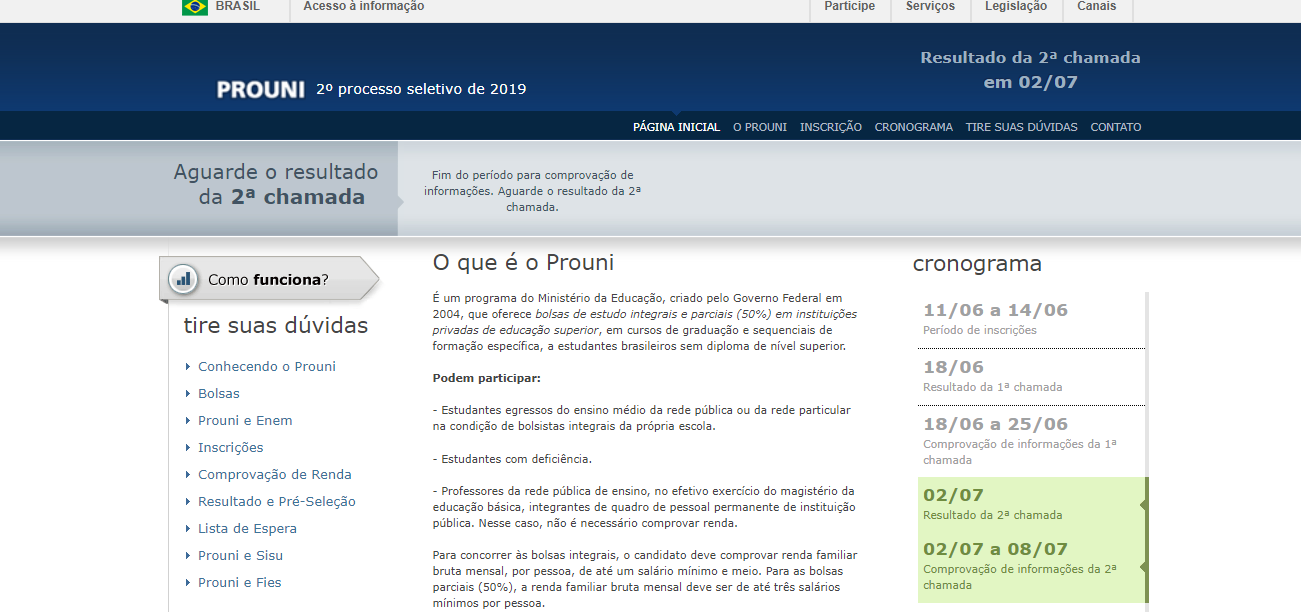This screenshot has width=1301, height=612.
Task: Click the cronograma panel scrollbar
Action: click(x=1147, y=449)
